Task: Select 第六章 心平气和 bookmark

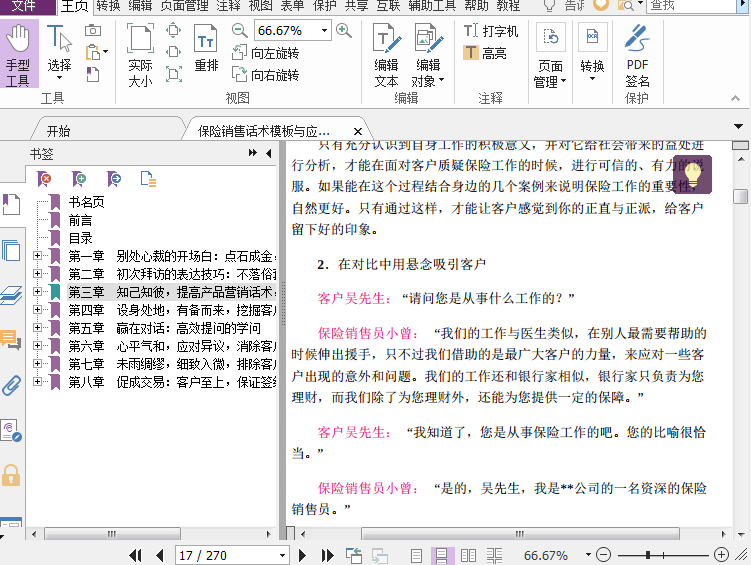Action: (x=172, y=346)
